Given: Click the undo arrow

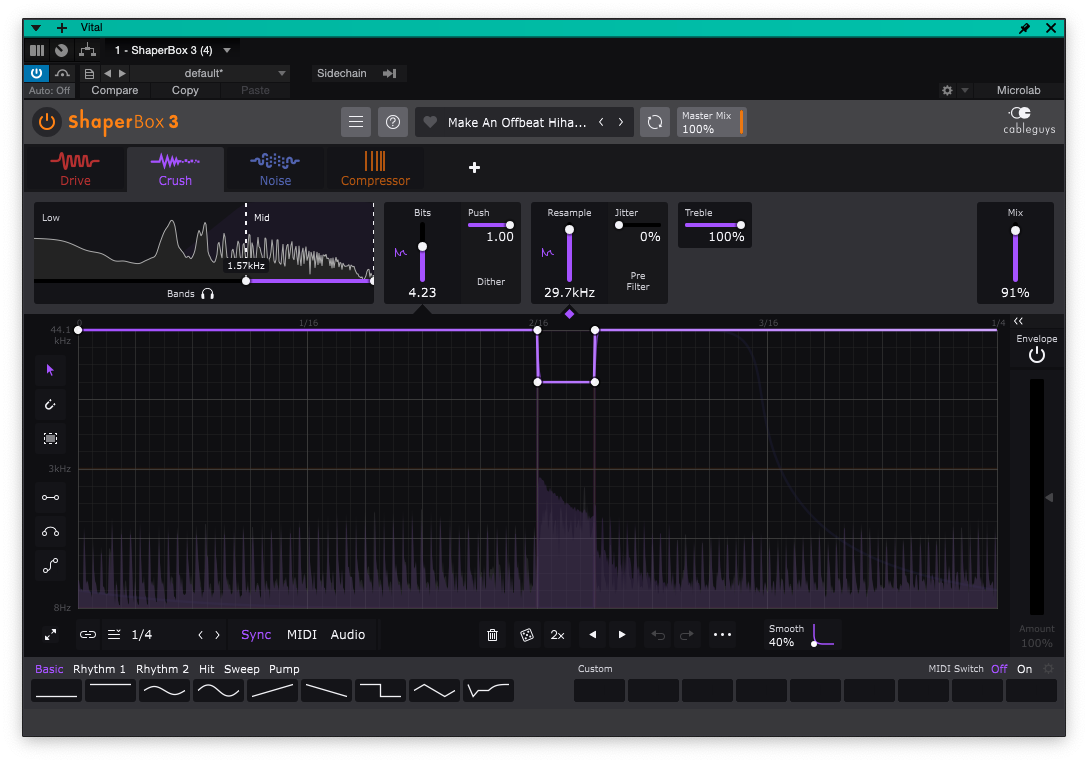Looking at the screenshot, I should click(x=658, y=635).
